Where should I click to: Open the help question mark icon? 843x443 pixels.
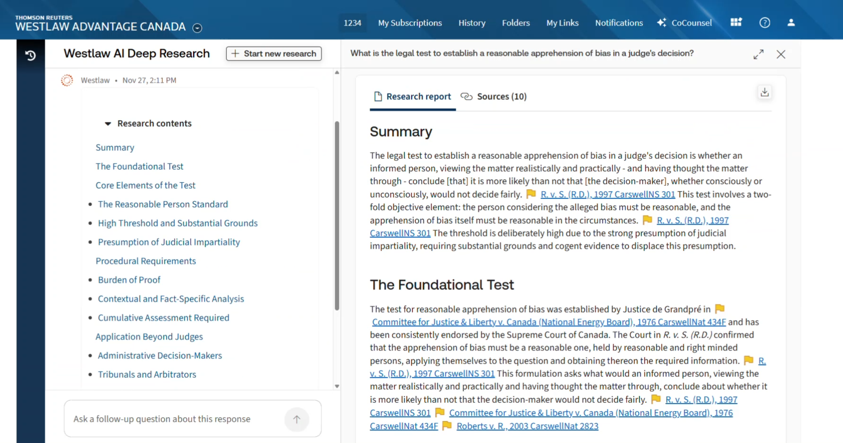pos(765,22)
